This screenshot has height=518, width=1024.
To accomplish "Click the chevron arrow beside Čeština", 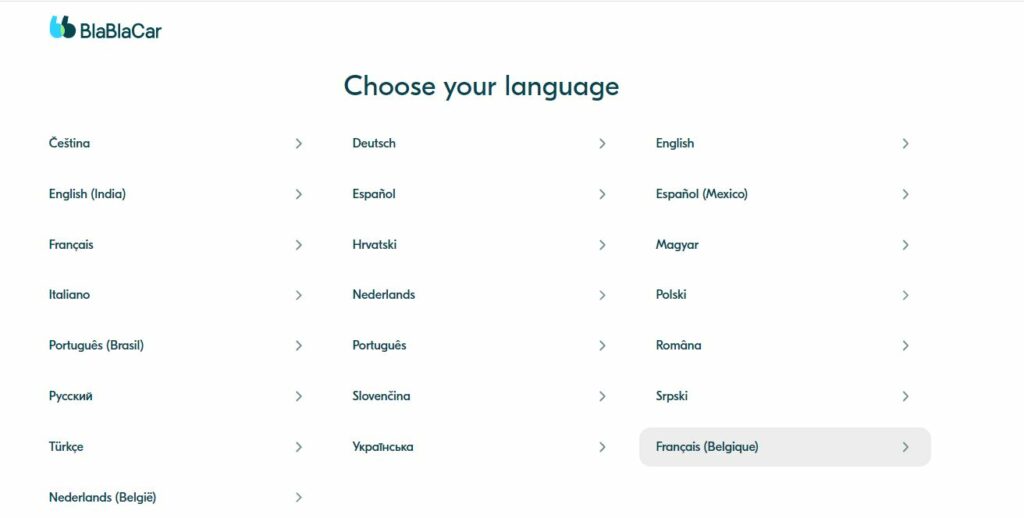I will coord(298,143).
